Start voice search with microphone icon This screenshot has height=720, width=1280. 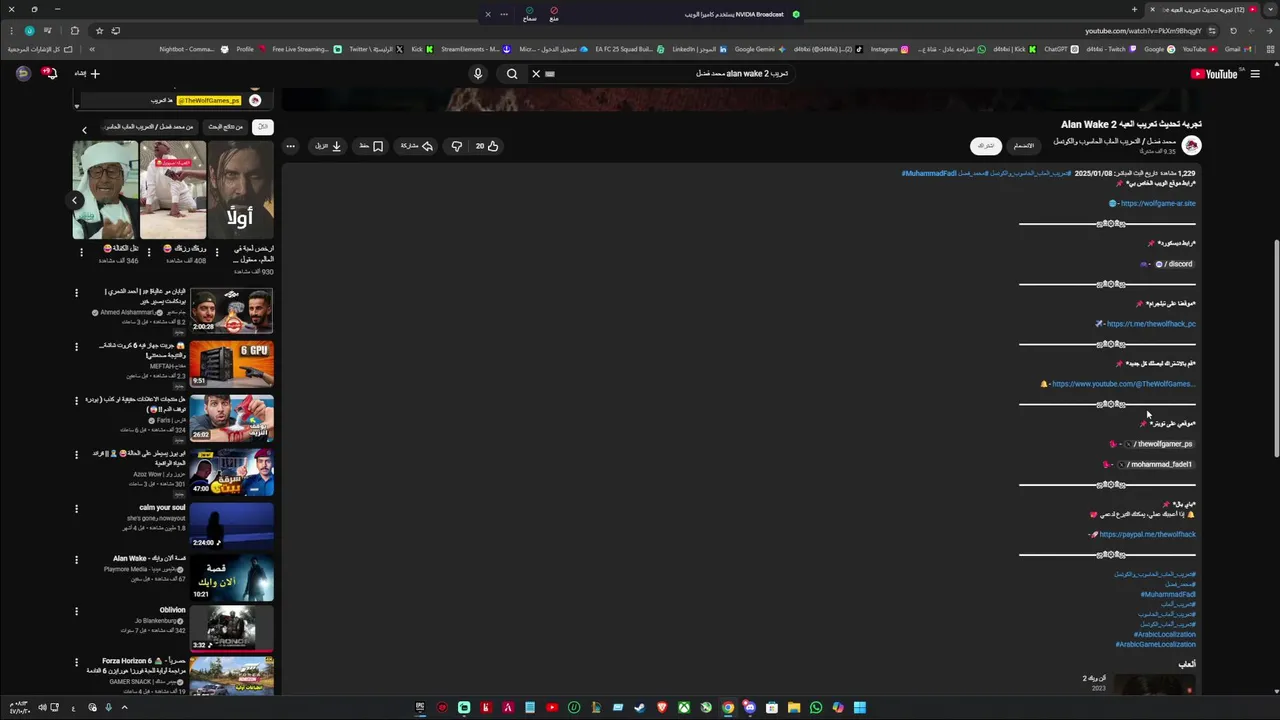pos(478,73)
